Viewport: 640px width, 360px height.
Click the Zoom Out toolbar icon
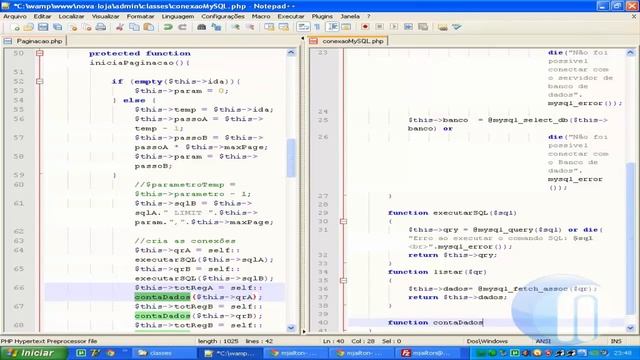(250, 27)
